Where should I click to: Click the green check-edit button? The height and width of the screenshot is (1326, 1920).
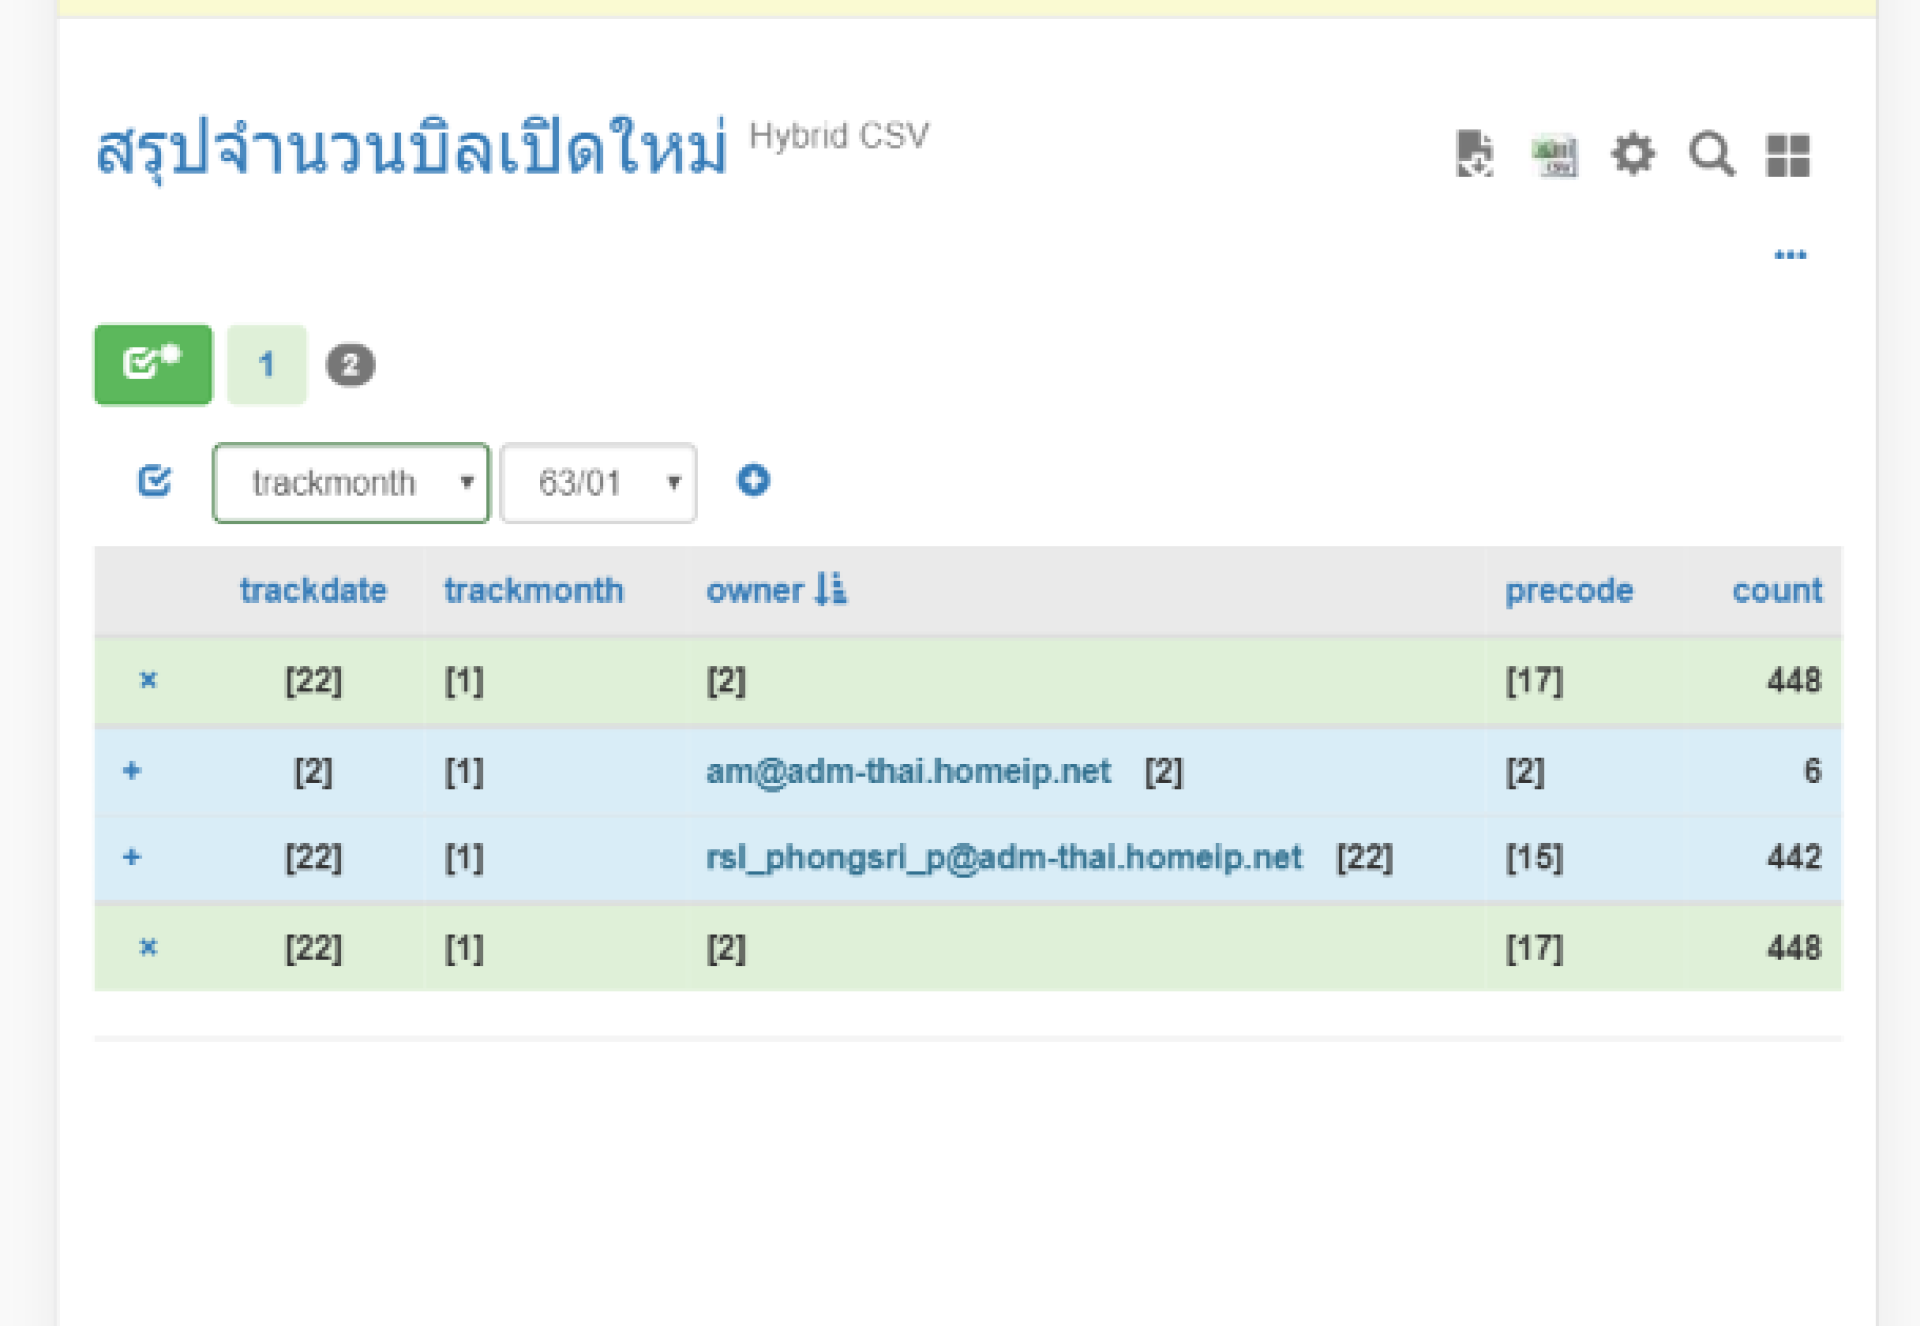click(153, 364)
